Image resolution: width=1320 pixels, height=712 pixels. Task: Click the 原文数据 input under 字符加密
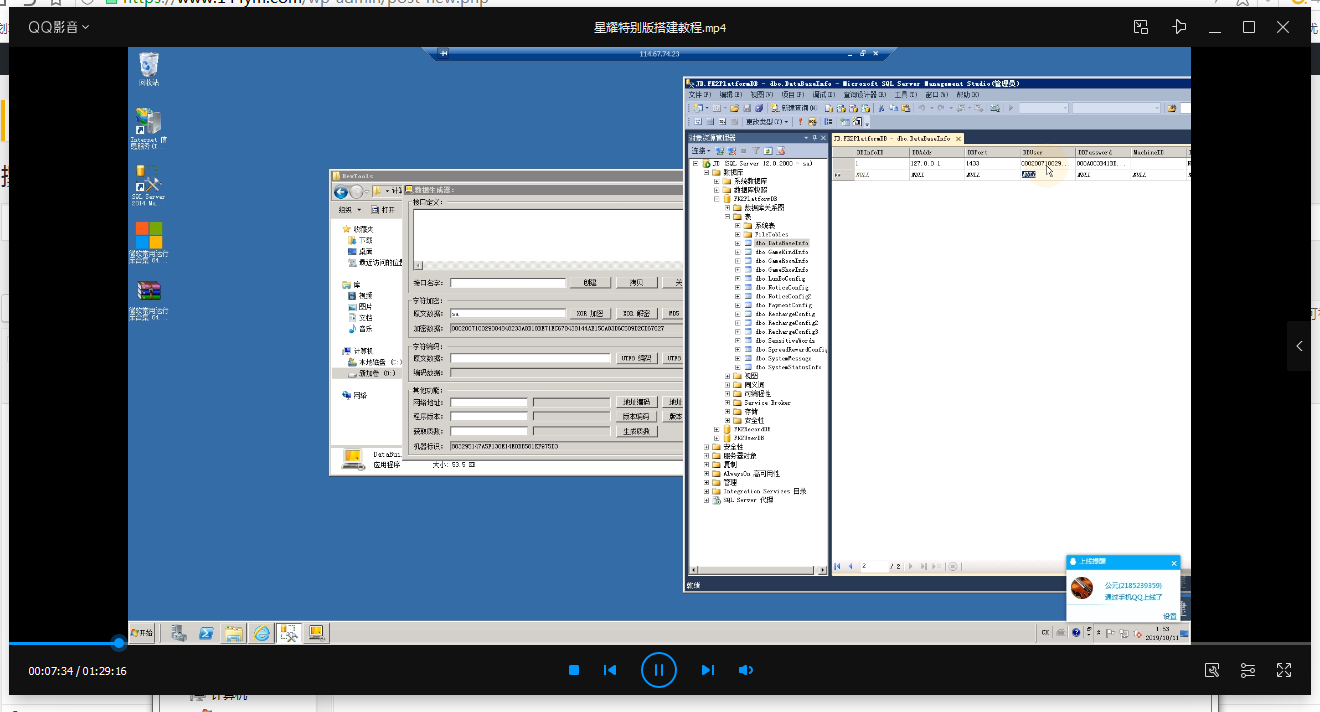coord(508,313)
